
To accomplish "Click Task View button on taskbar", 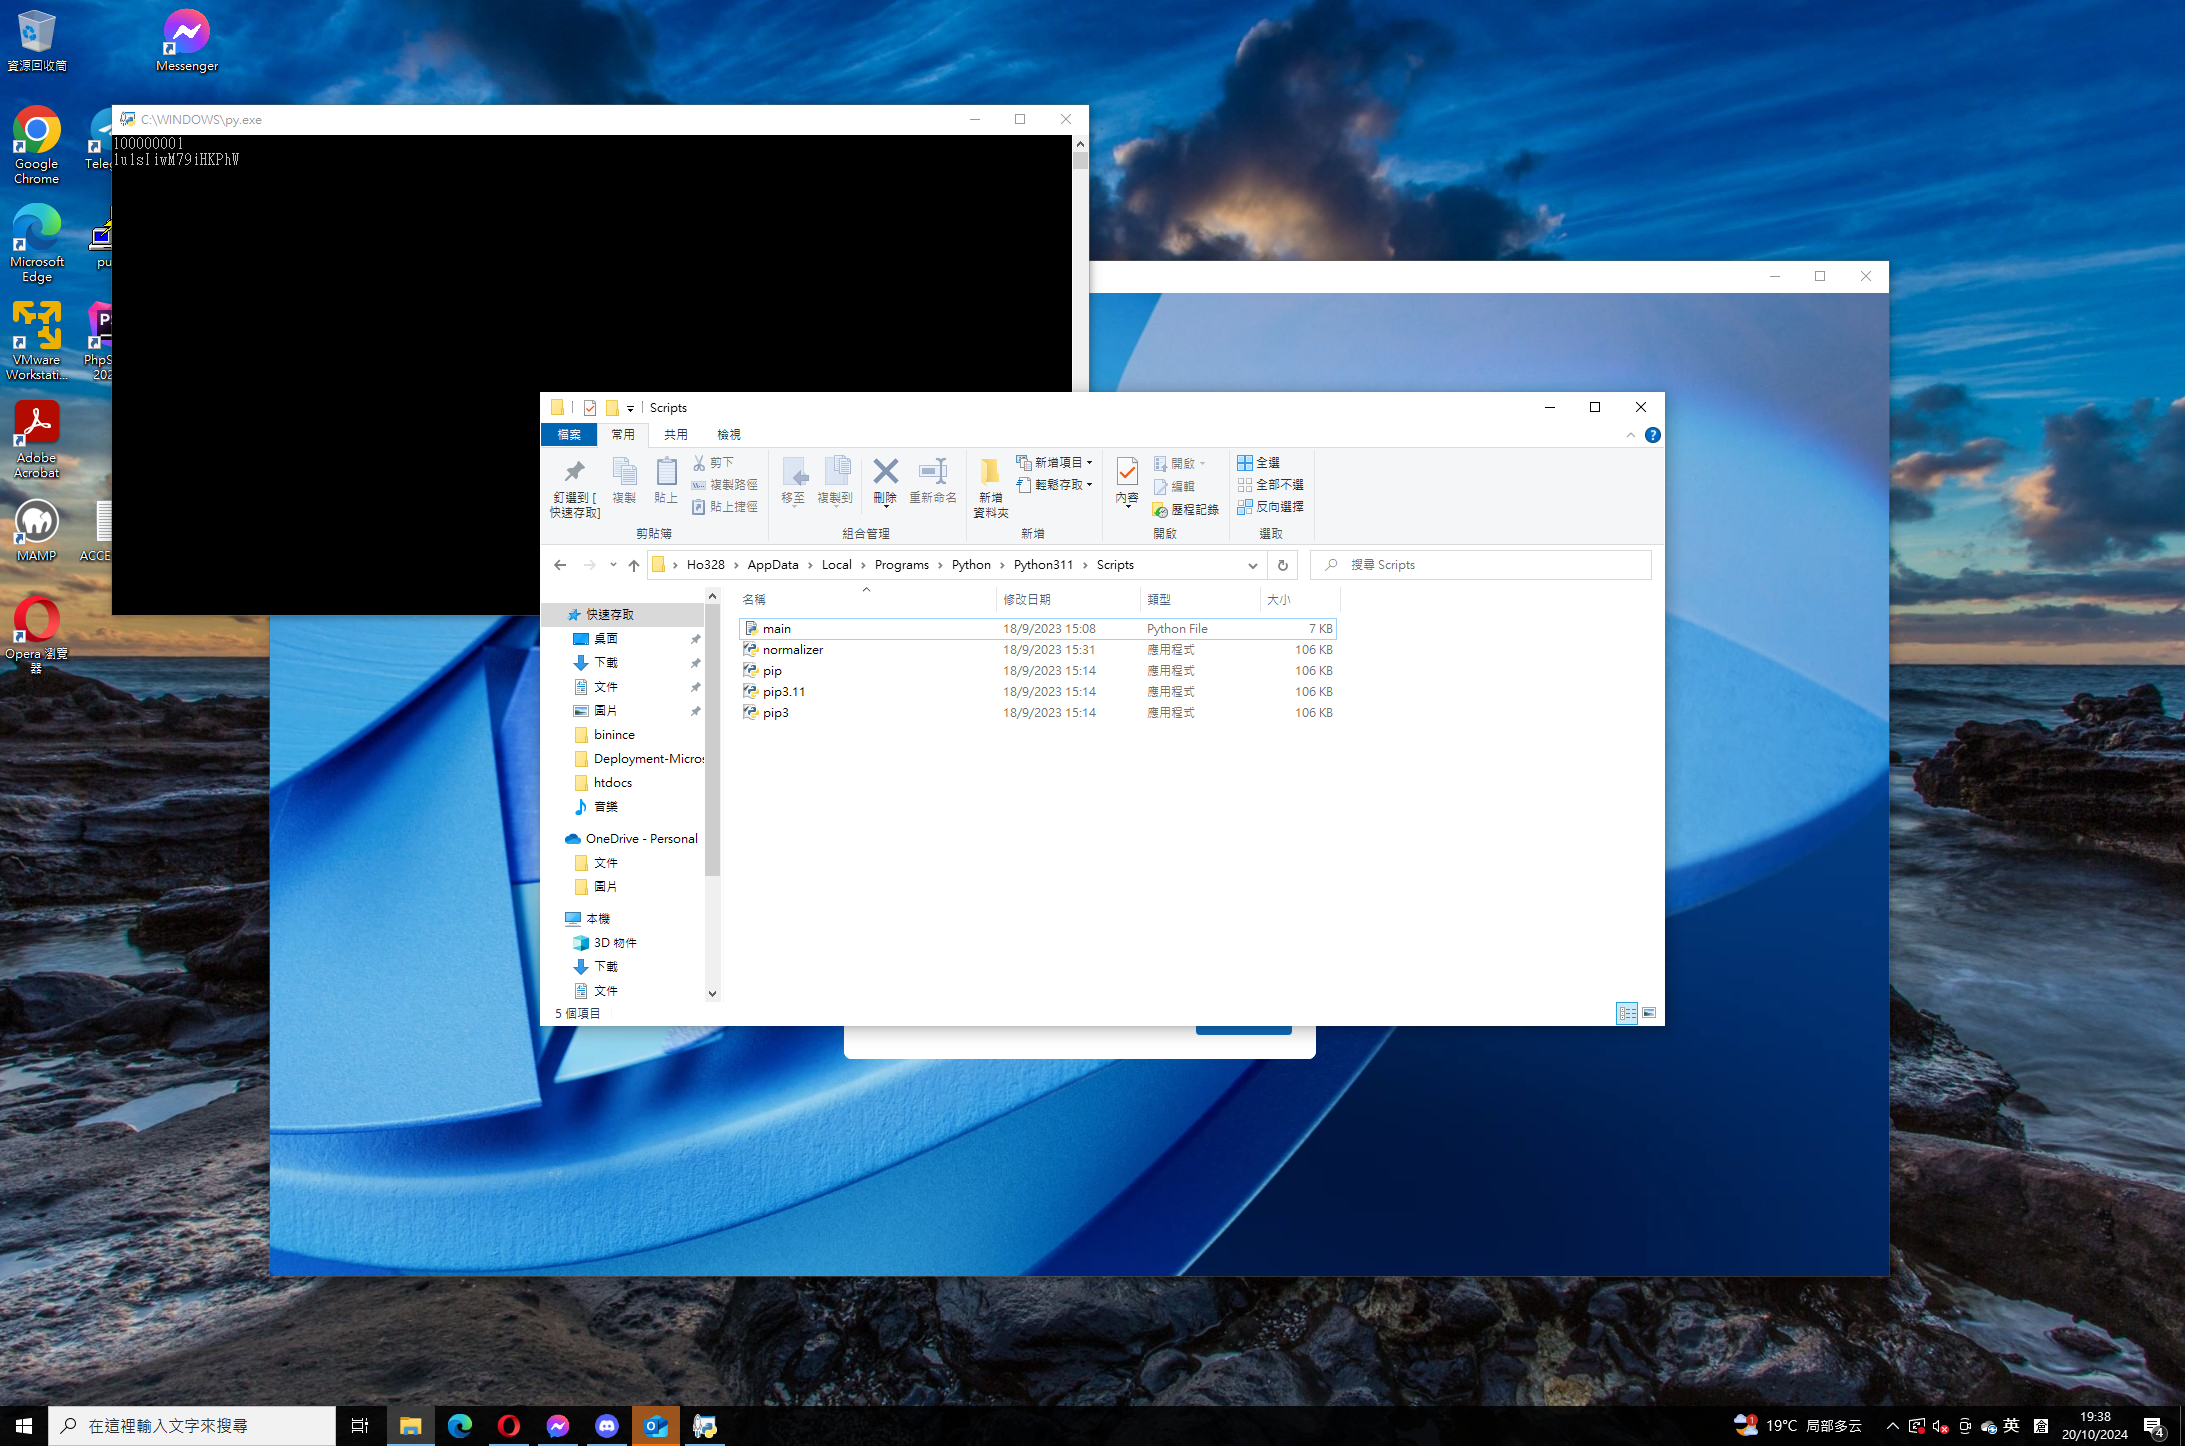I will coord(360,1426).
